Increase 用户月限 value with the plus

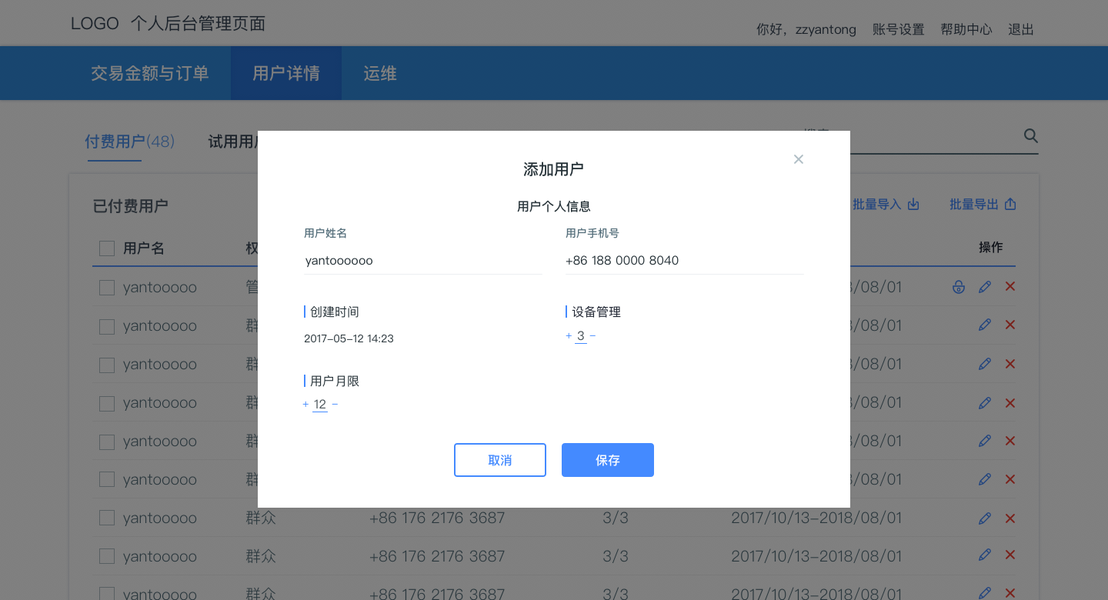[x=305, y=404]
